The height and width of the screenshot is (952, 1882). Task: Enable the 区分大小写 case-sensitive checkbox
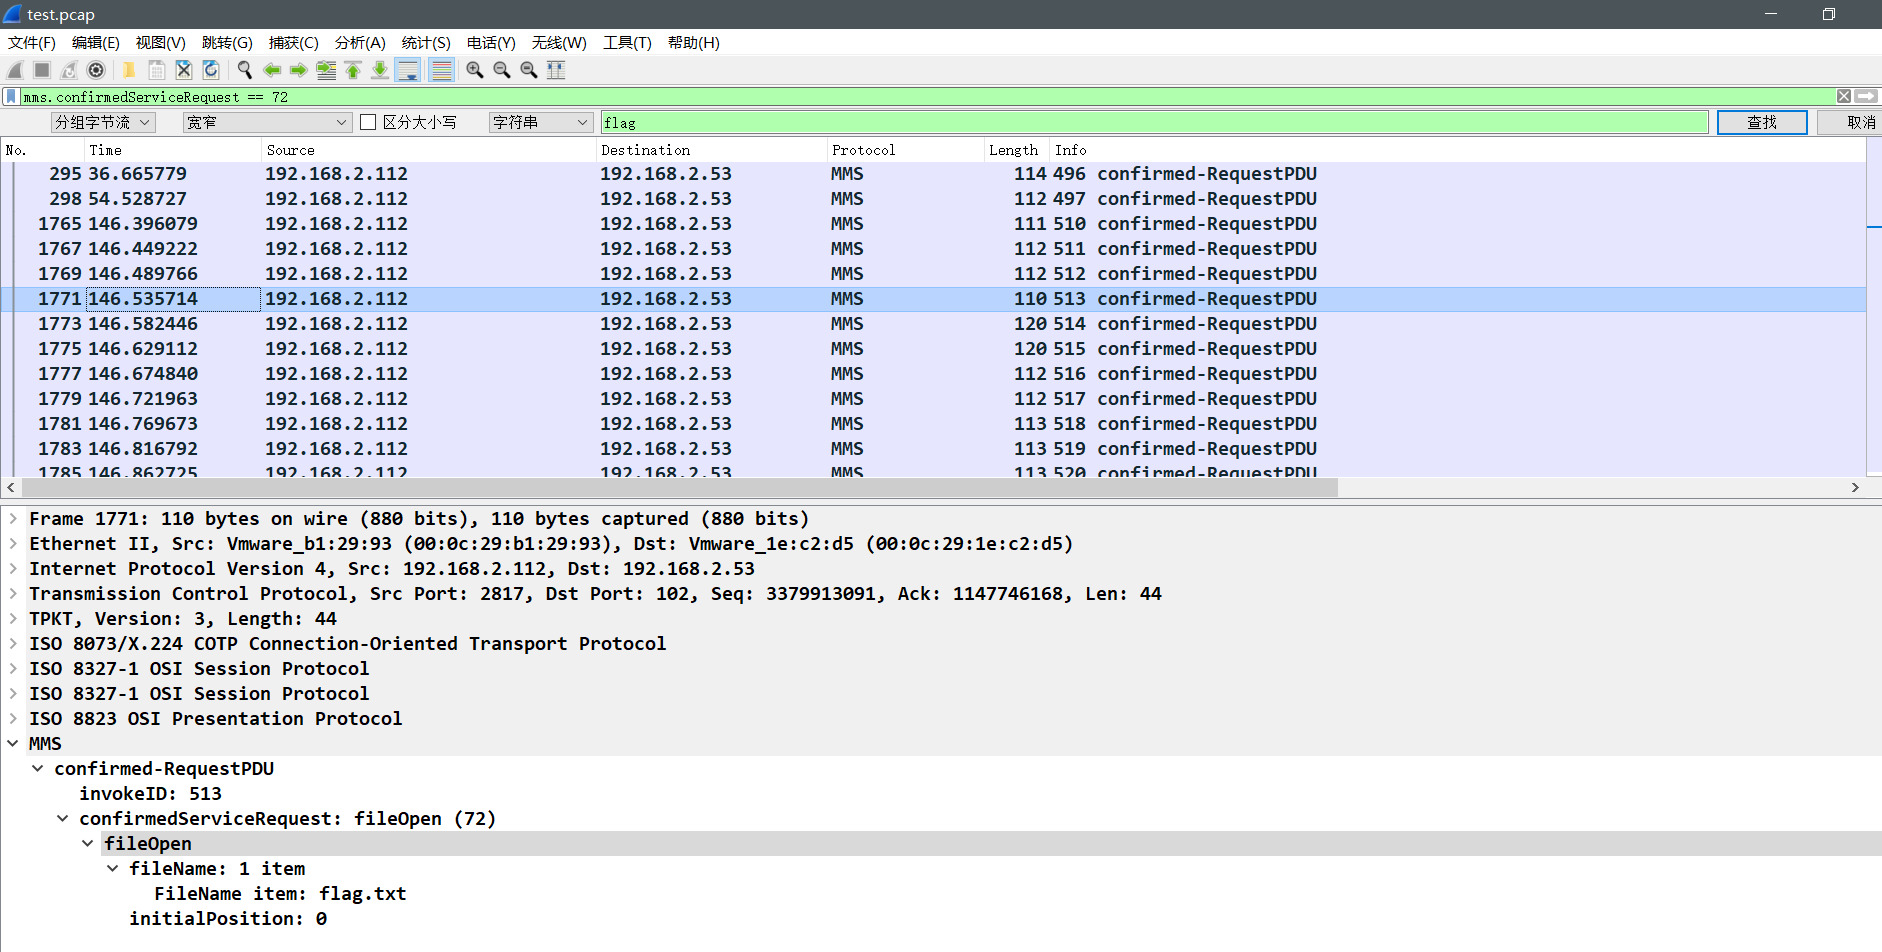pos(368,122)
